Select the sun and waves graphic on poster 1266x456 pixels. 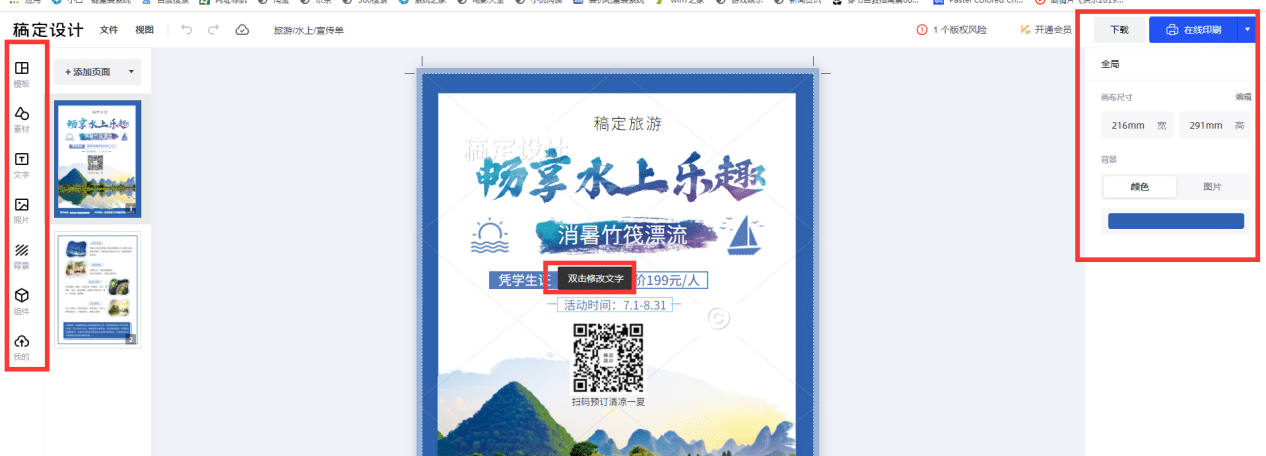coord(490,236)
